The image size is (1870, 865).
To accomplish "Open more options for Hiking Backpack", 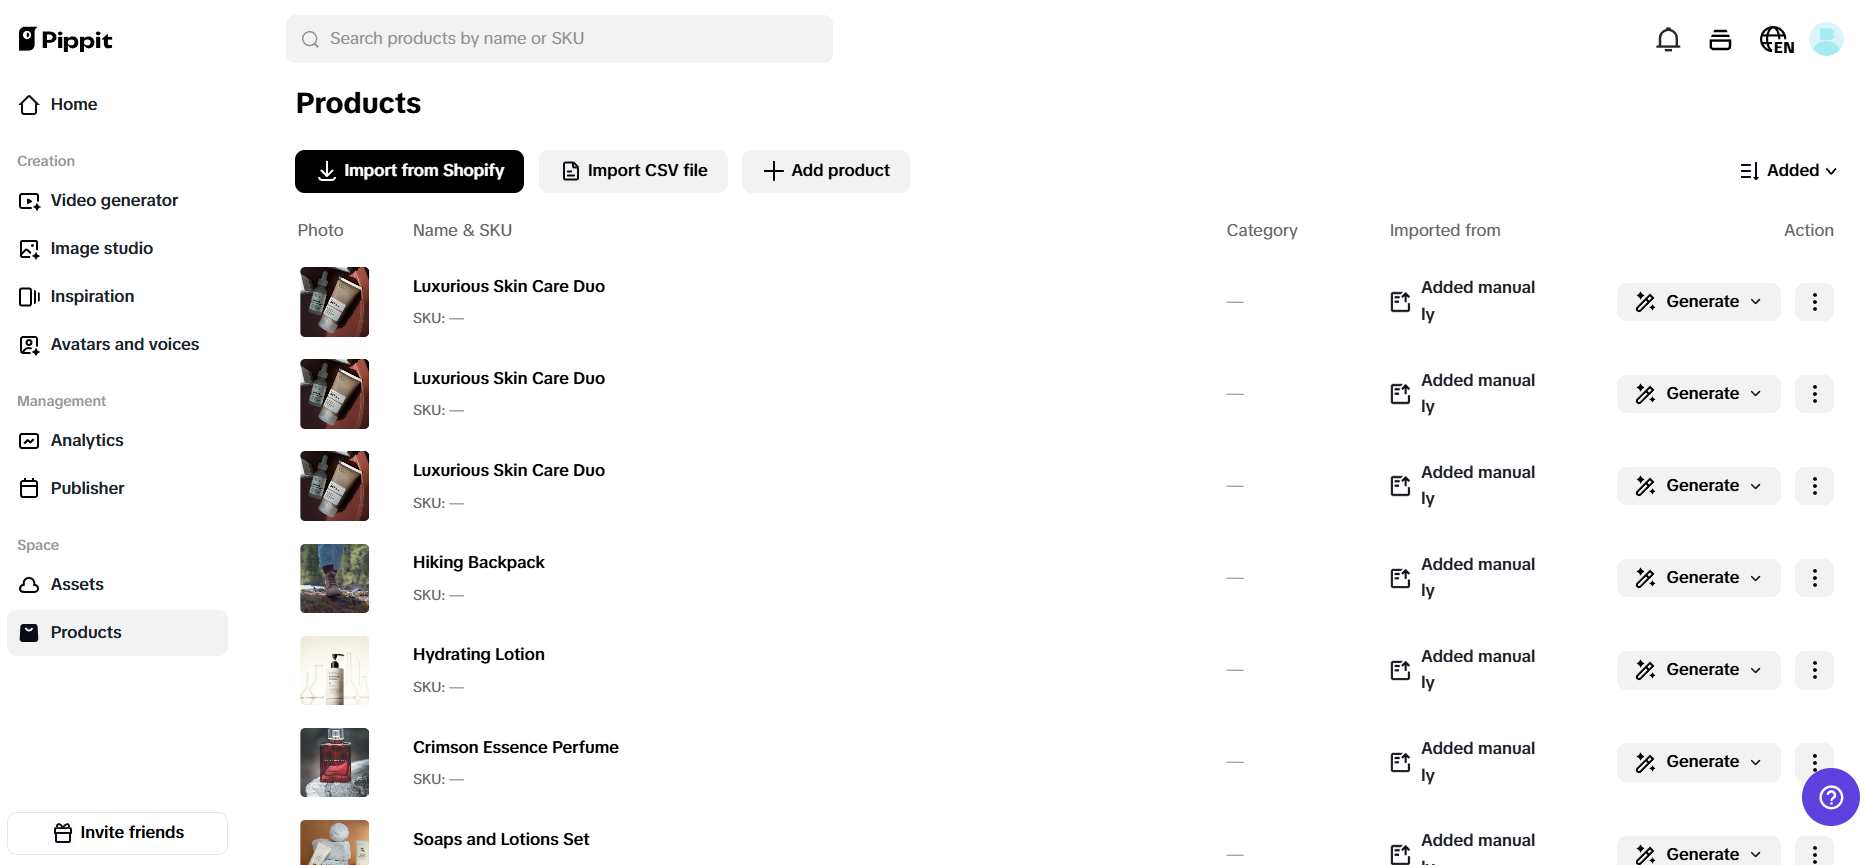I will pyautogui.click(x=1814, y=578).
